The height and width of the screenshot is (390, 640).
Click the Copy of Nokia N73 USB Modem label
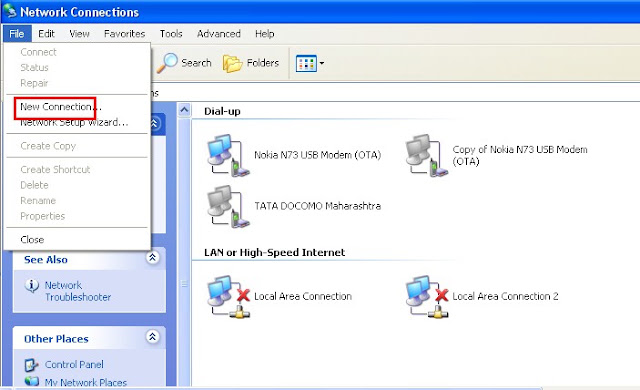[520, 155]
